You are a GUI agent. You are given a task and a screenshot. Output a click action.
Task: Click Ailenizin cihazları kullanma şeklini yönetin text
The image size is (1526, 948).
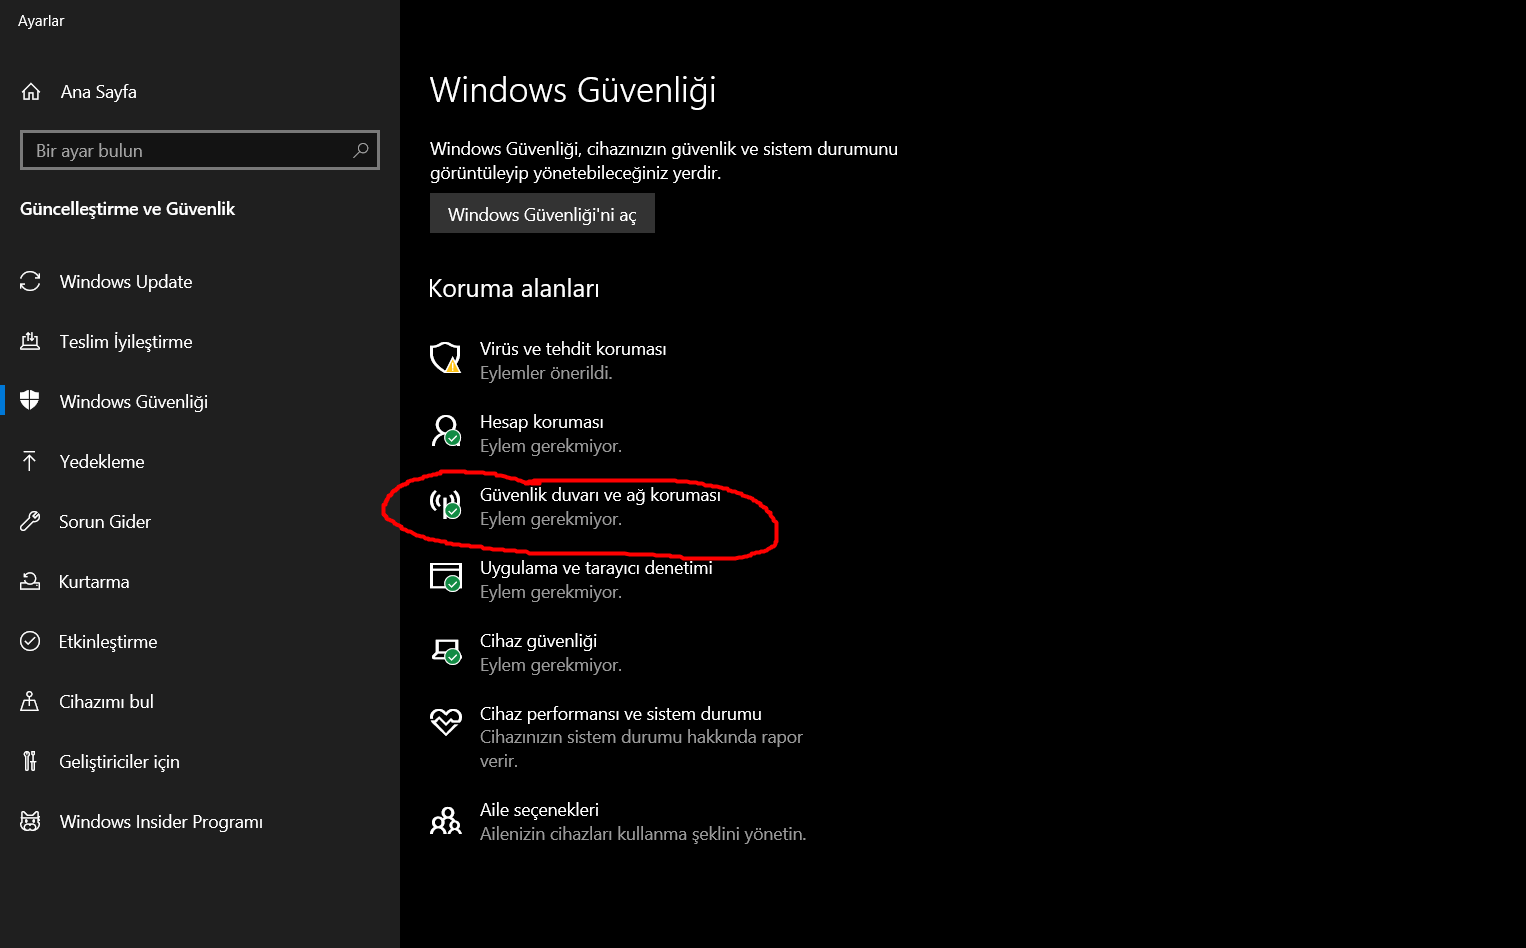tap(643, 834)
